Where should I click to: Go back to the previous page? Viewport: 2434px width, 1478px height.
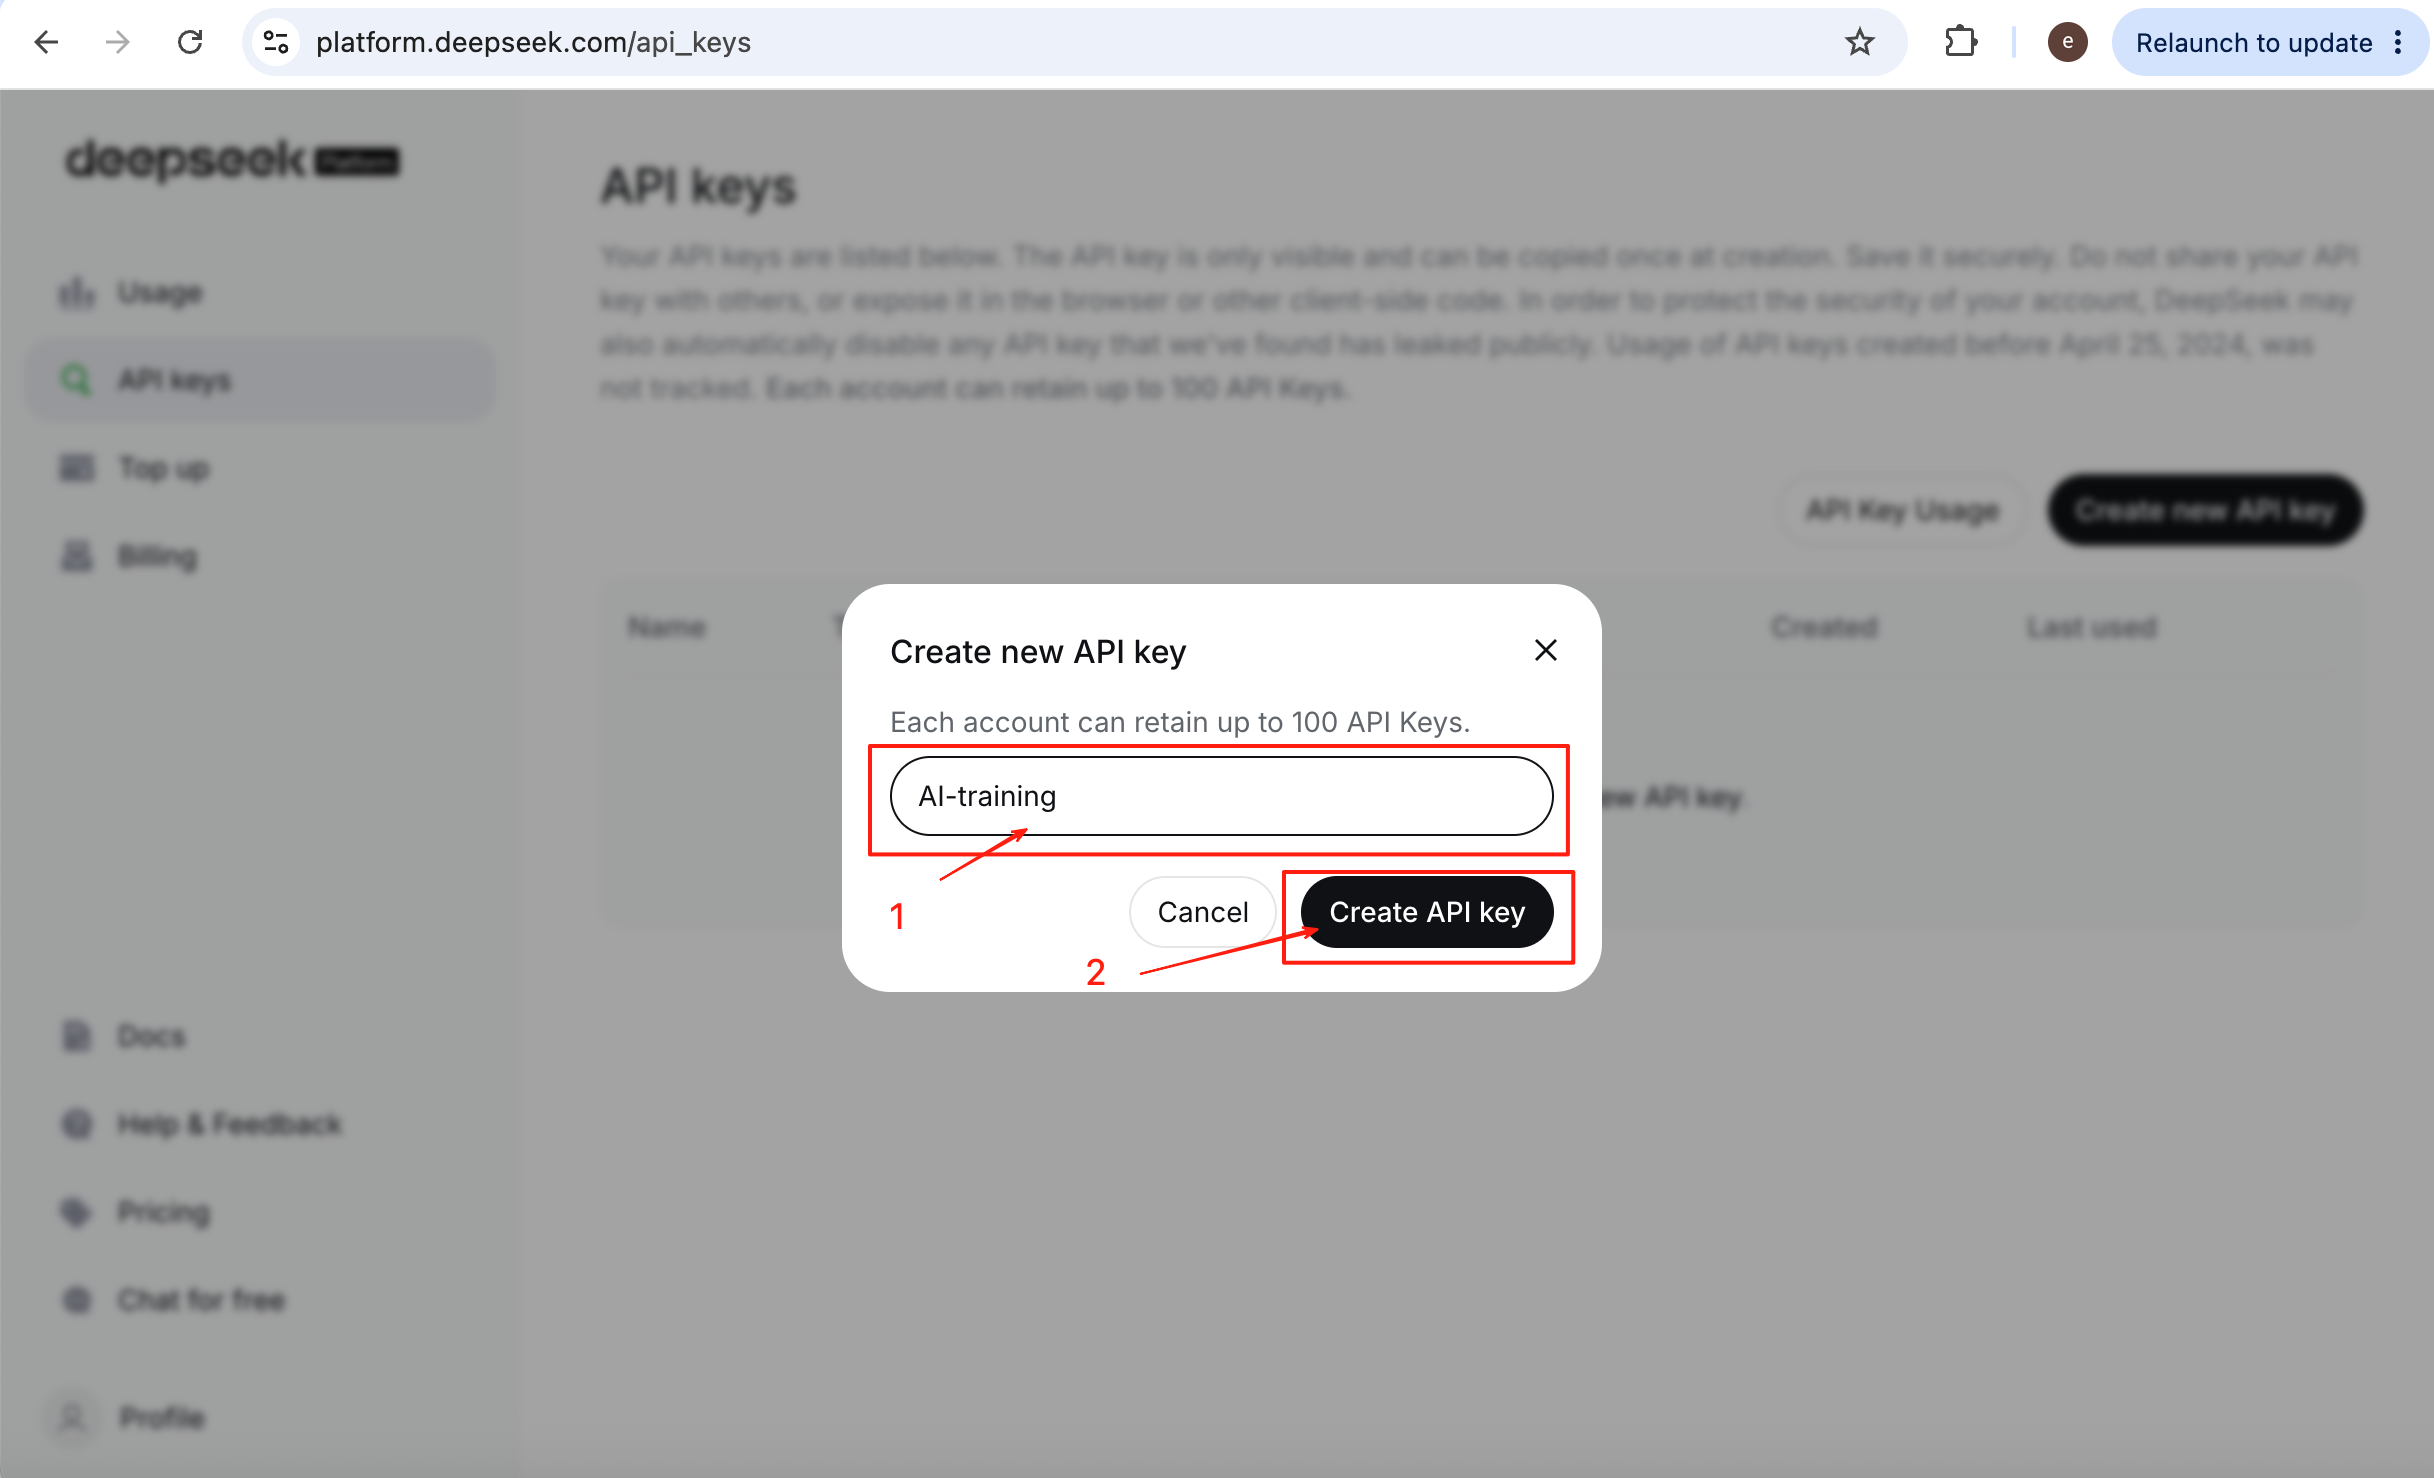click(x=46, y=42)
